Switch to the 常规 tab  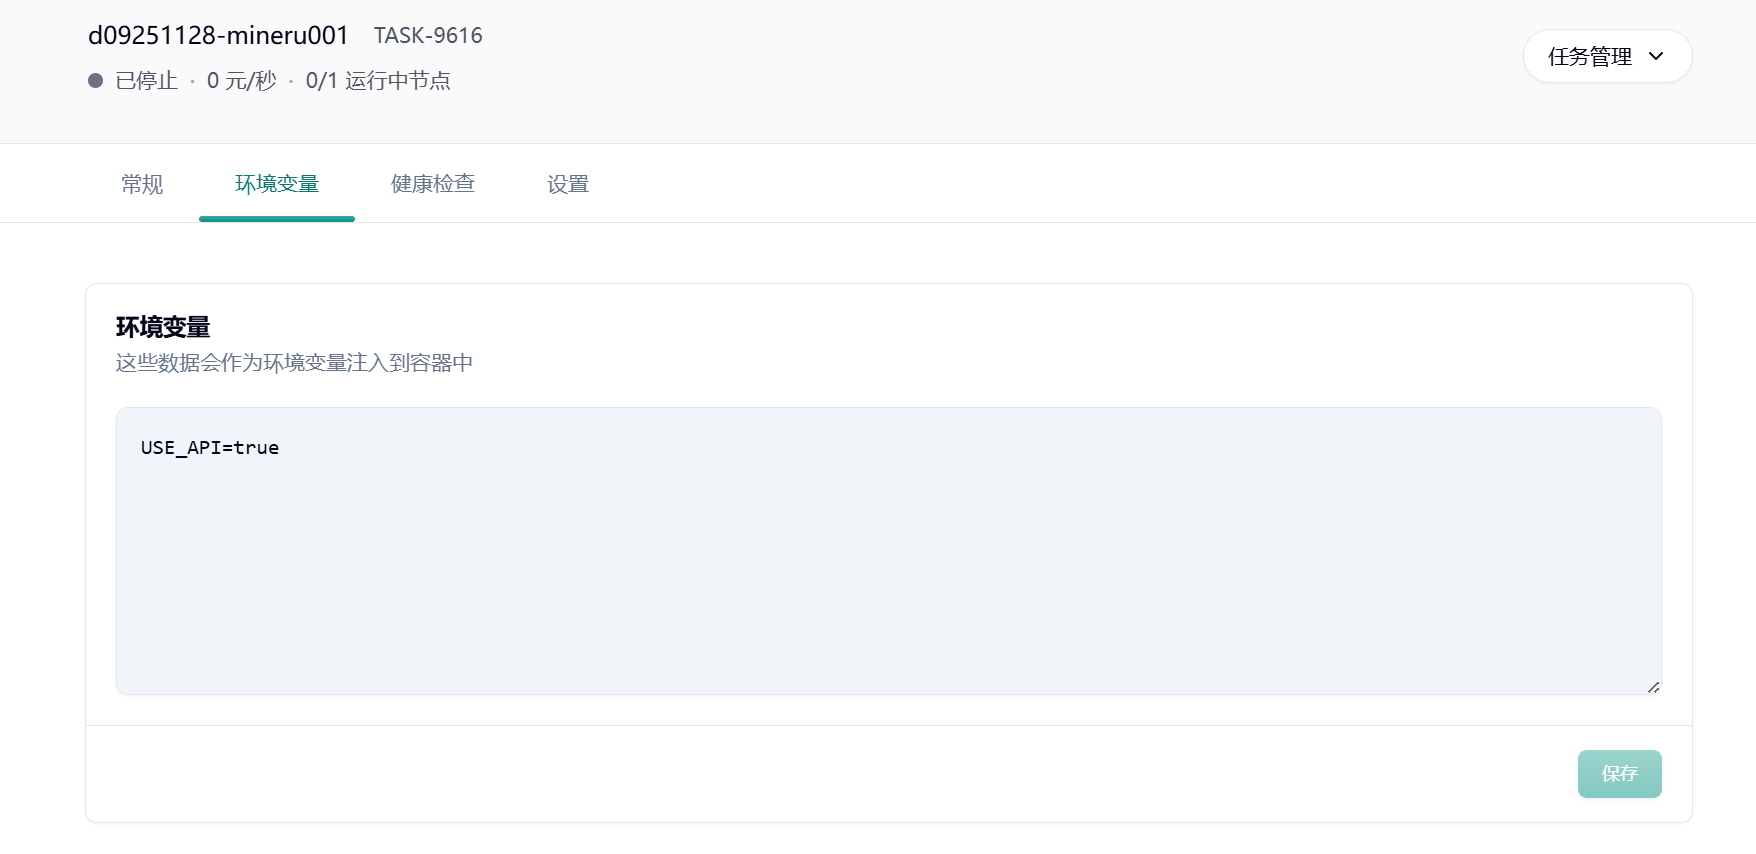point(142,184)
